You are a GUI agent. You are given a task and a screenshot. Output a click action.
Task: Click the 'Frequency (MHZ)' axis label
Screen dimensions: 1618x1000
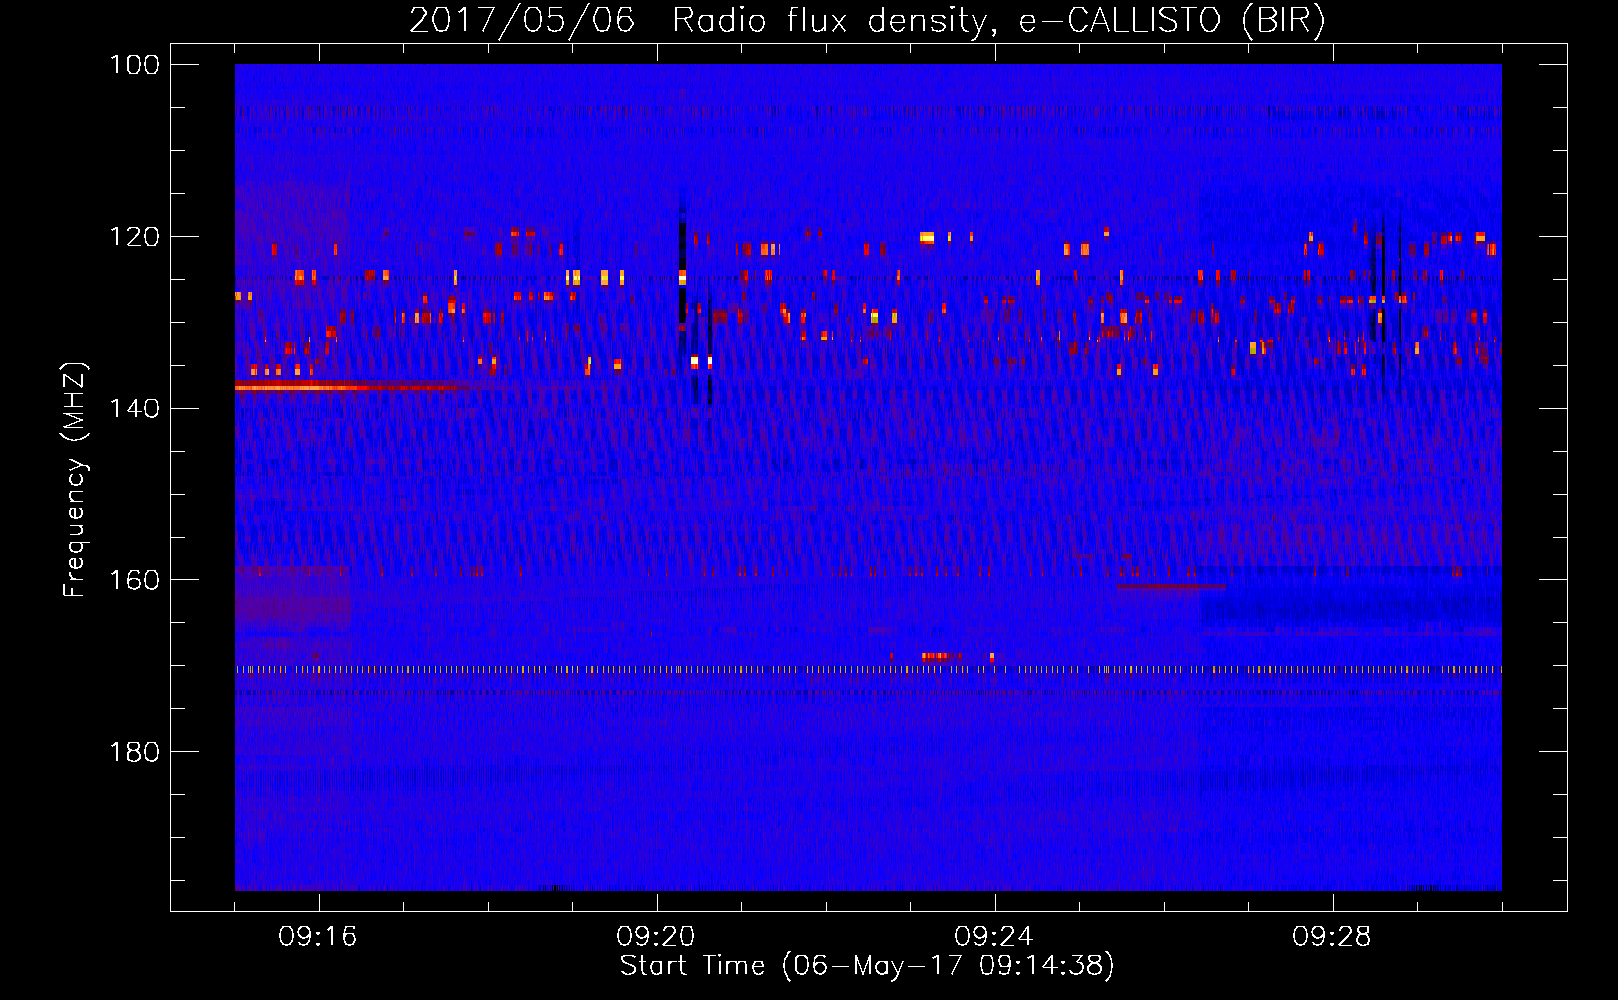coord(75,479)
